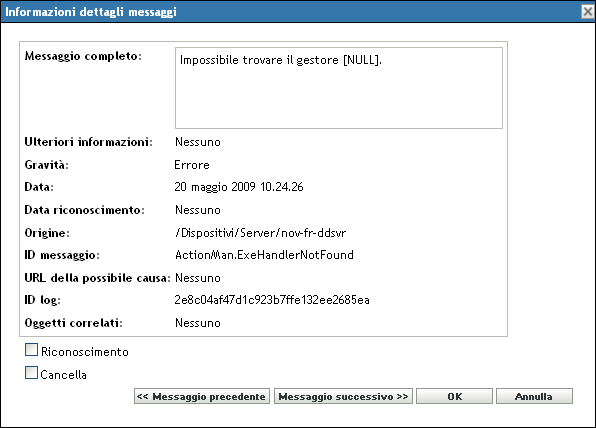Click the Errore severity value
The width and height of the screenshot is (596, 428).
pyautogui.click(x=192, y=165)
